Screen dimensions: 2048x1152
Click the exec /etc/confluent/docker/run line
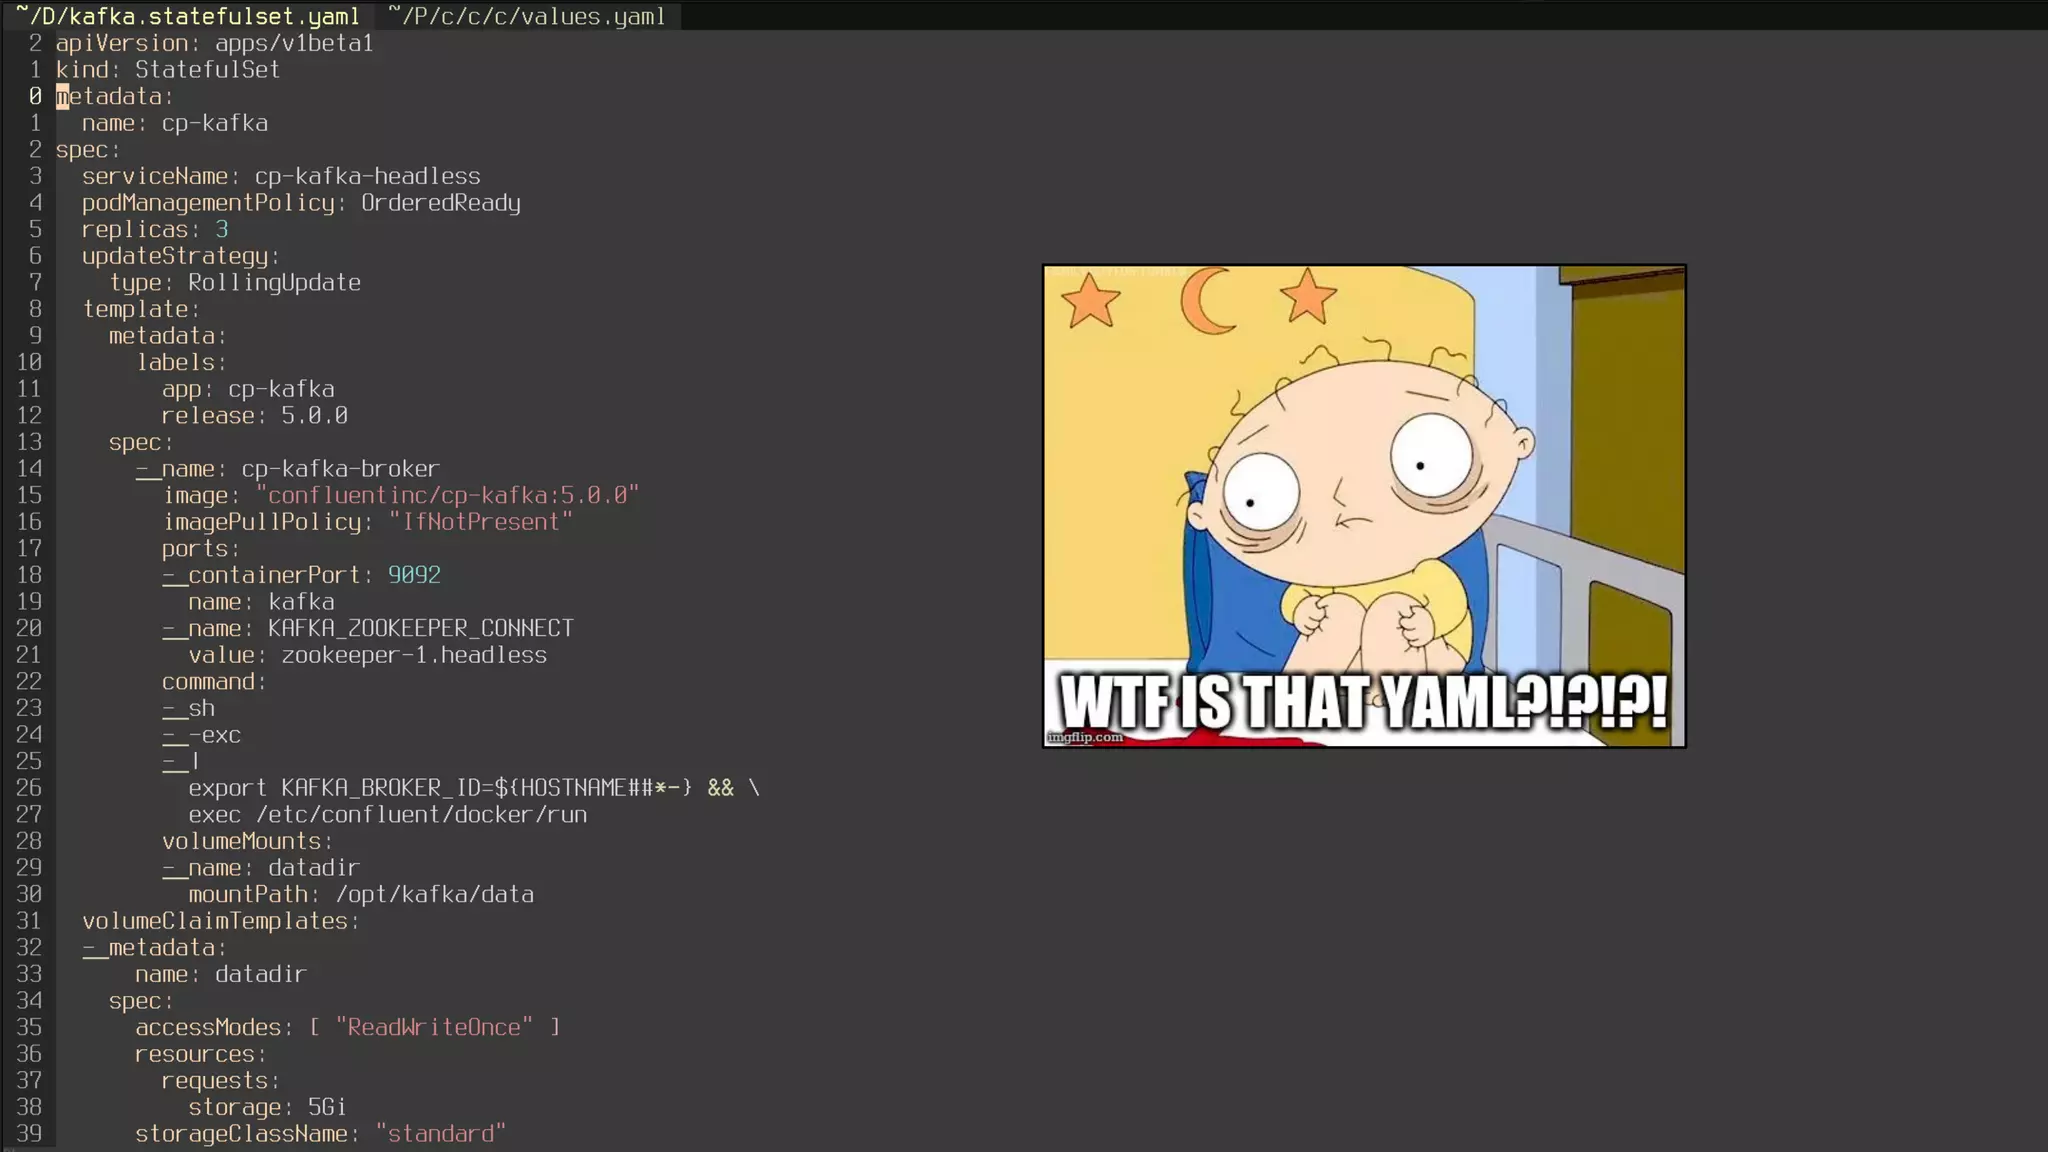coord(388,815)
